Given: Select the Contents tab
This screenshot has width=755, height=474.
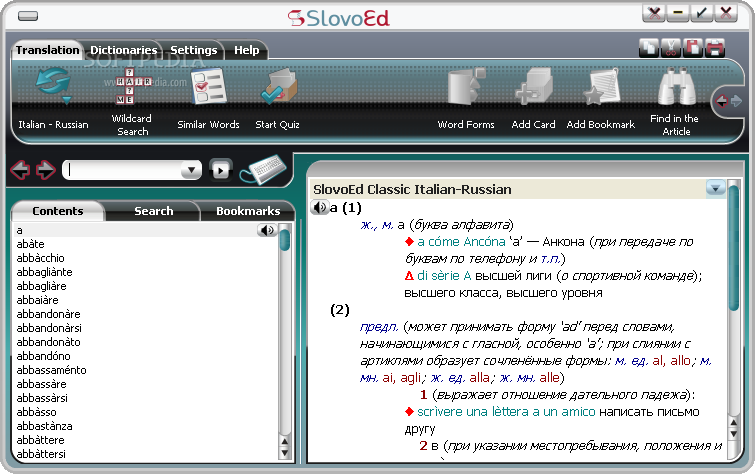Looking at the screenshot, I should pyautogui.click(x=58, y=211).
